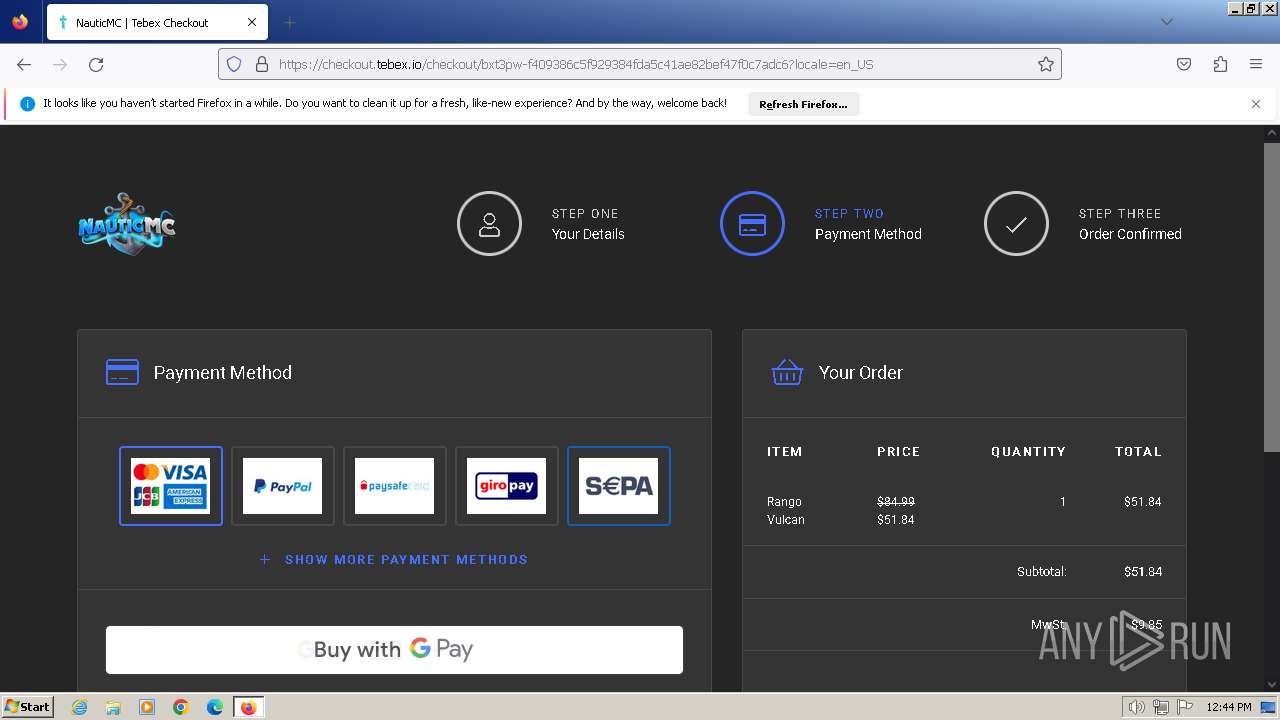Pick giropay payment method
The height and width of the screenshot is (720, 1280).
(507, 486)
